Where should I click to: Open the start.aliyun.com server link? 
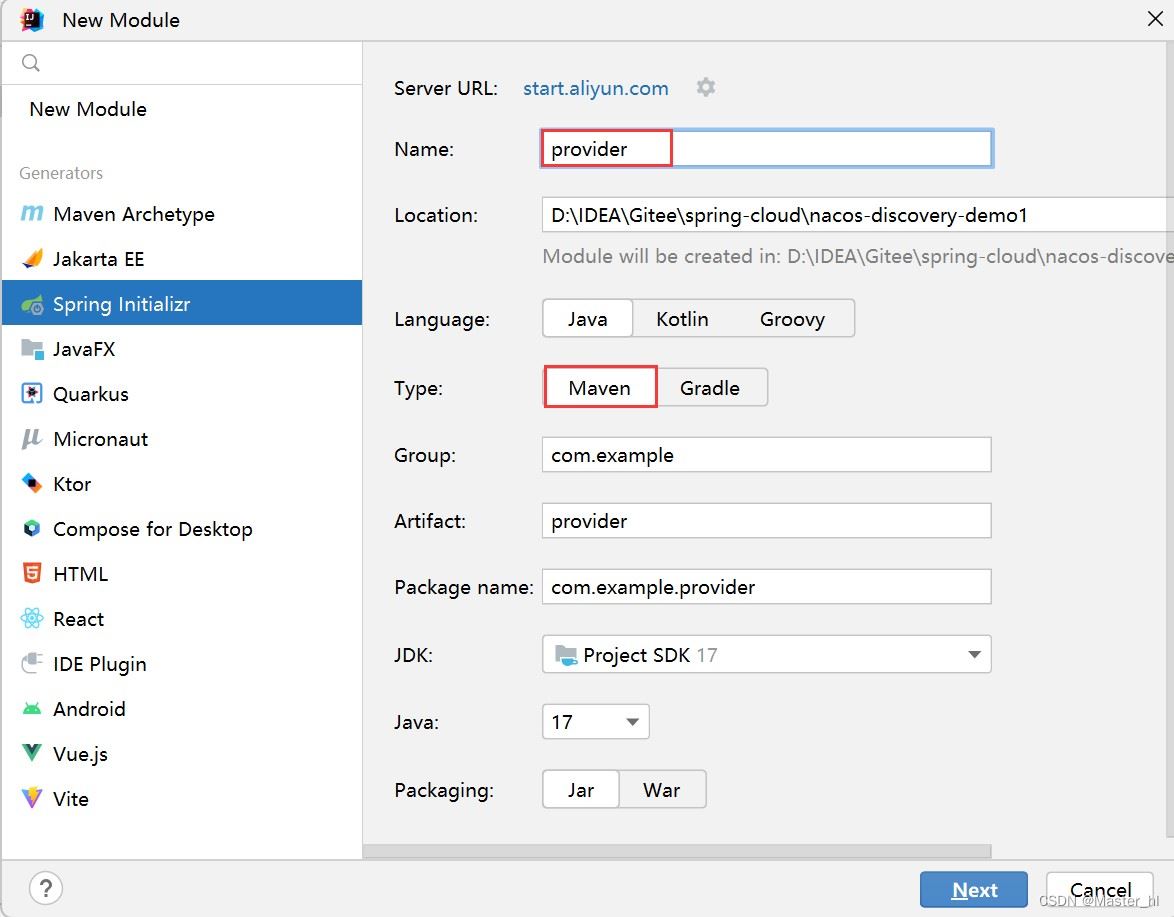pos(596,88)
